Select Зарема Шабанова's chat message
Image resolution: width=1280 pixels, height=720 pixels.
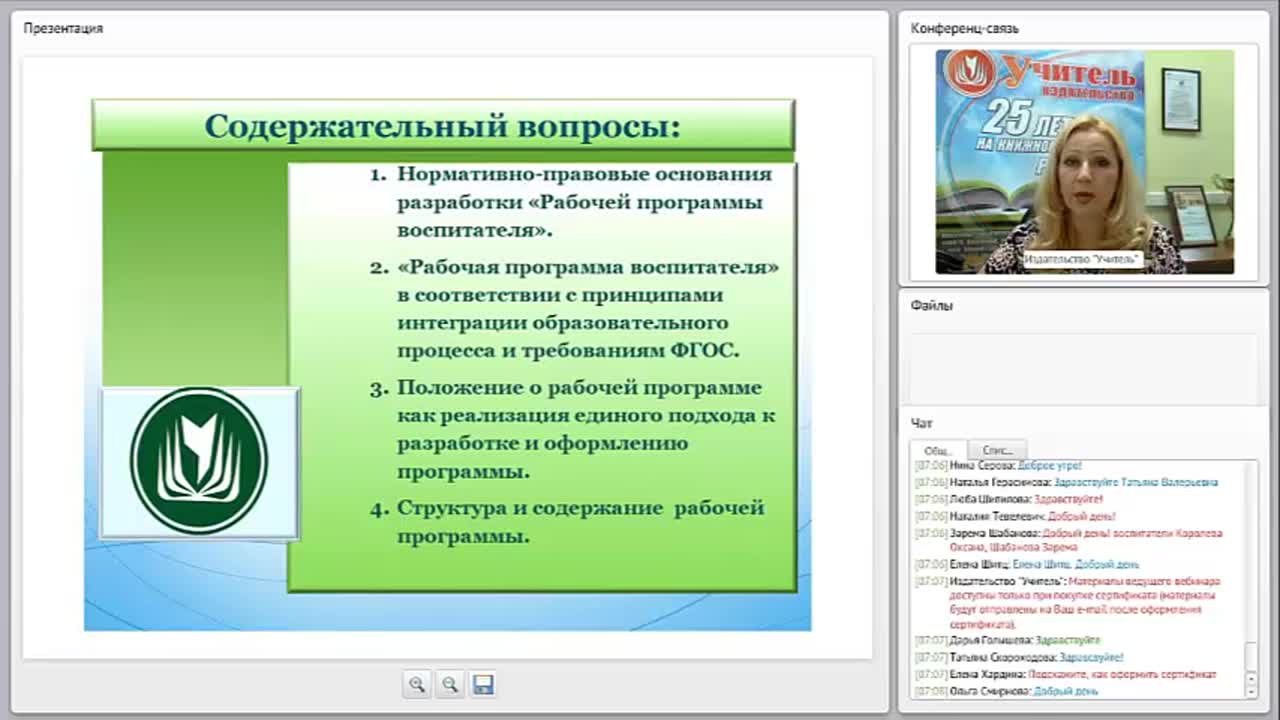coord(1069,540)
